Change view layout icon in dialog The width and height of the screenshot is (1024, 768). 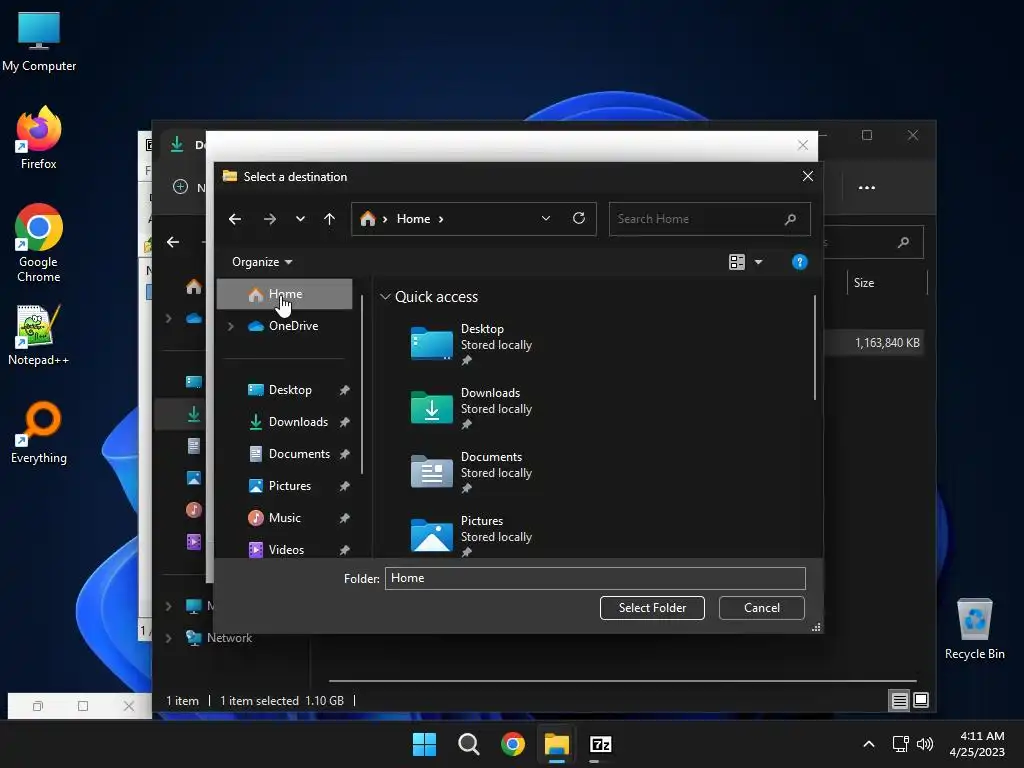(x=737, y=262)
